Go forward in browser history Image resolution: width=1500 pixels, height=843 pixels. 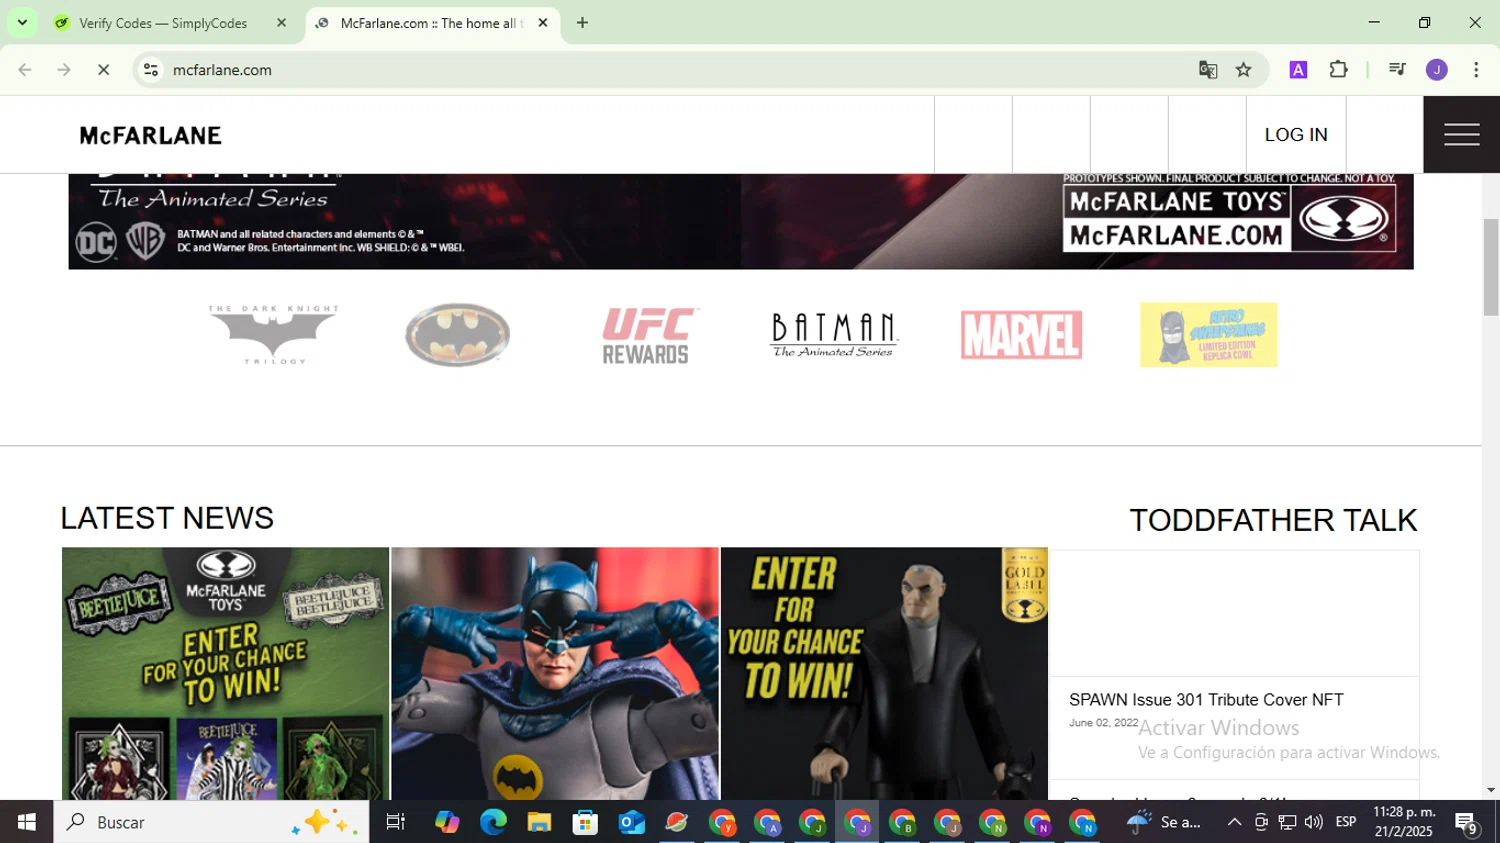[x=64, y=70]
